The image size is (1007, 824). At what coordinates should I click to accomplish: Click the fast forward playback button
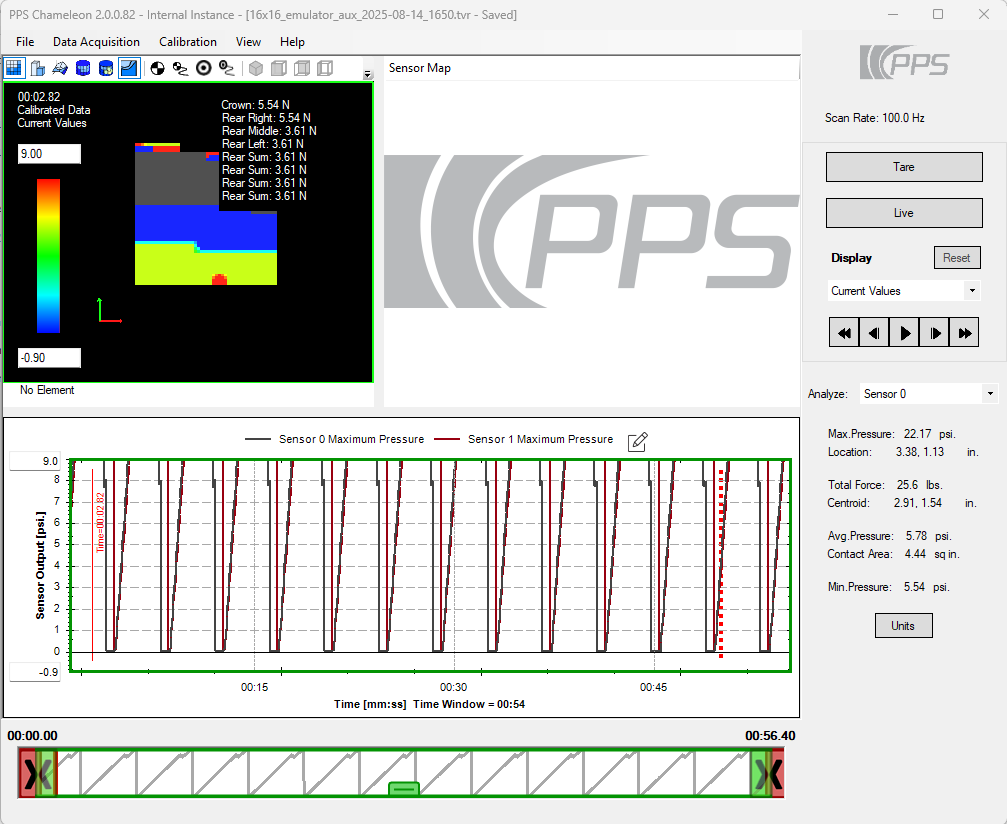pos(963,331)
